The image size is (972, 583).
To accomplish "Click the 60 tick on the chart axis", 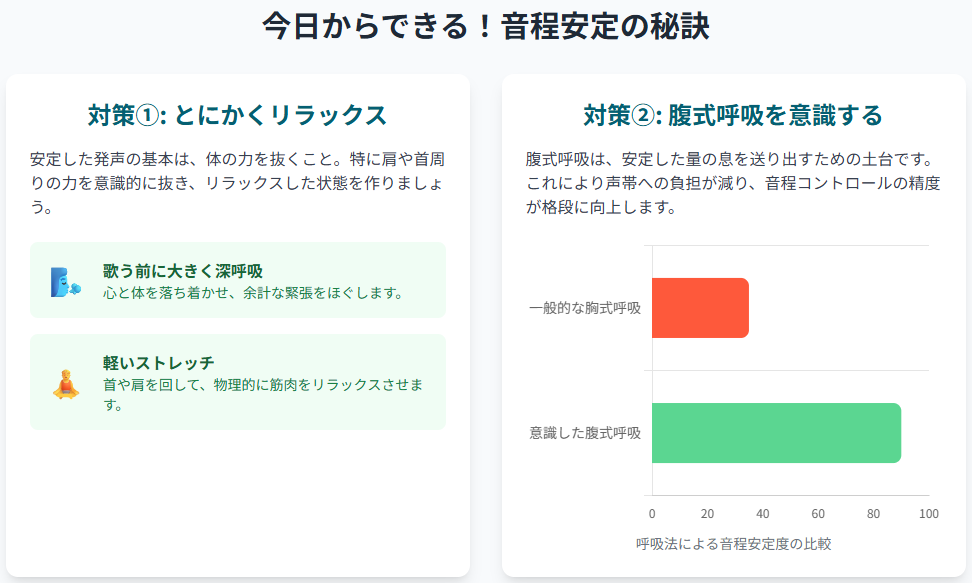I will [818, 514].
